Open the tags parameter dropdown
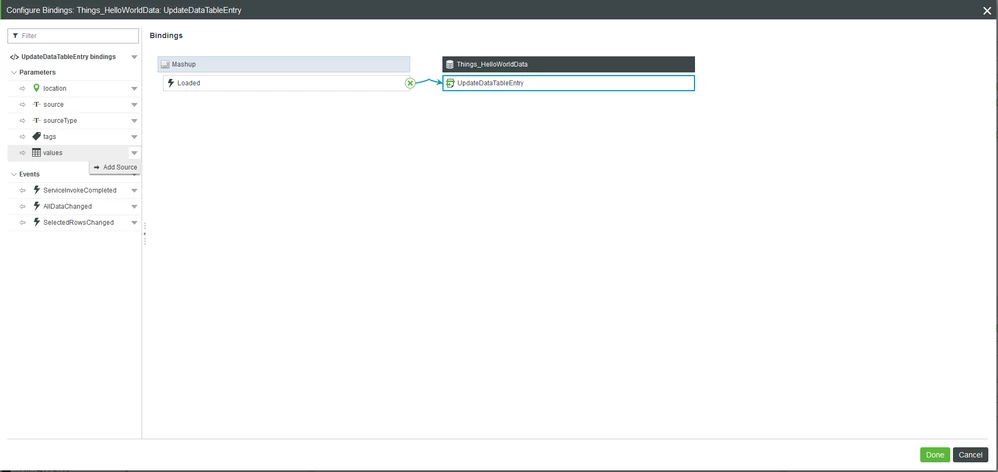 (x=134, y=137)
